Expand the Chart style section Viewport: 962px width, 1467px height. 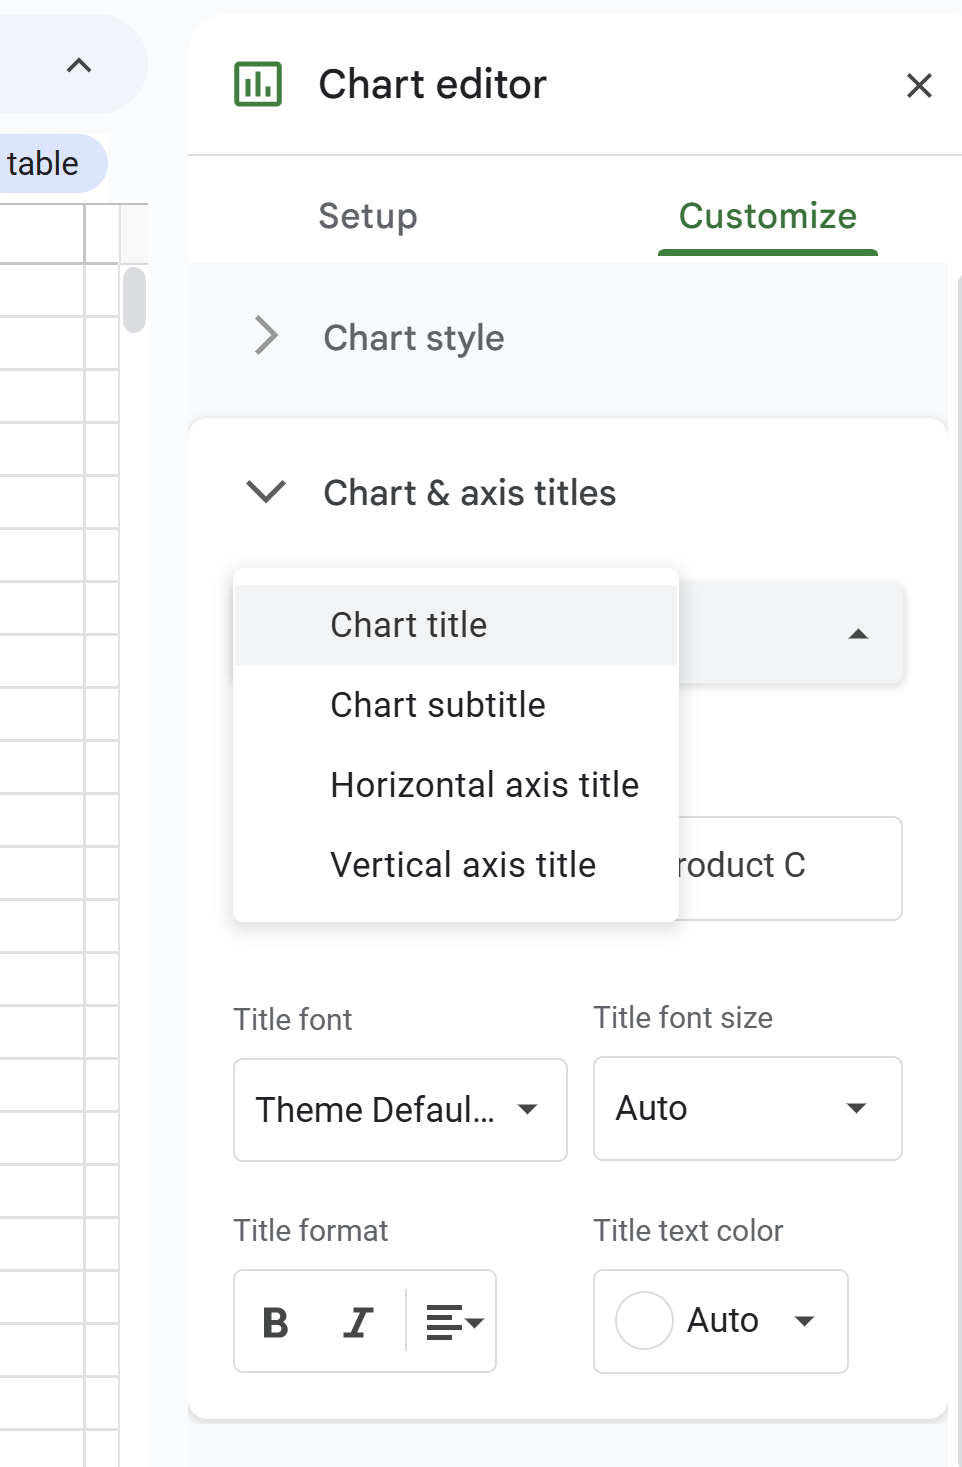[266, 336]
